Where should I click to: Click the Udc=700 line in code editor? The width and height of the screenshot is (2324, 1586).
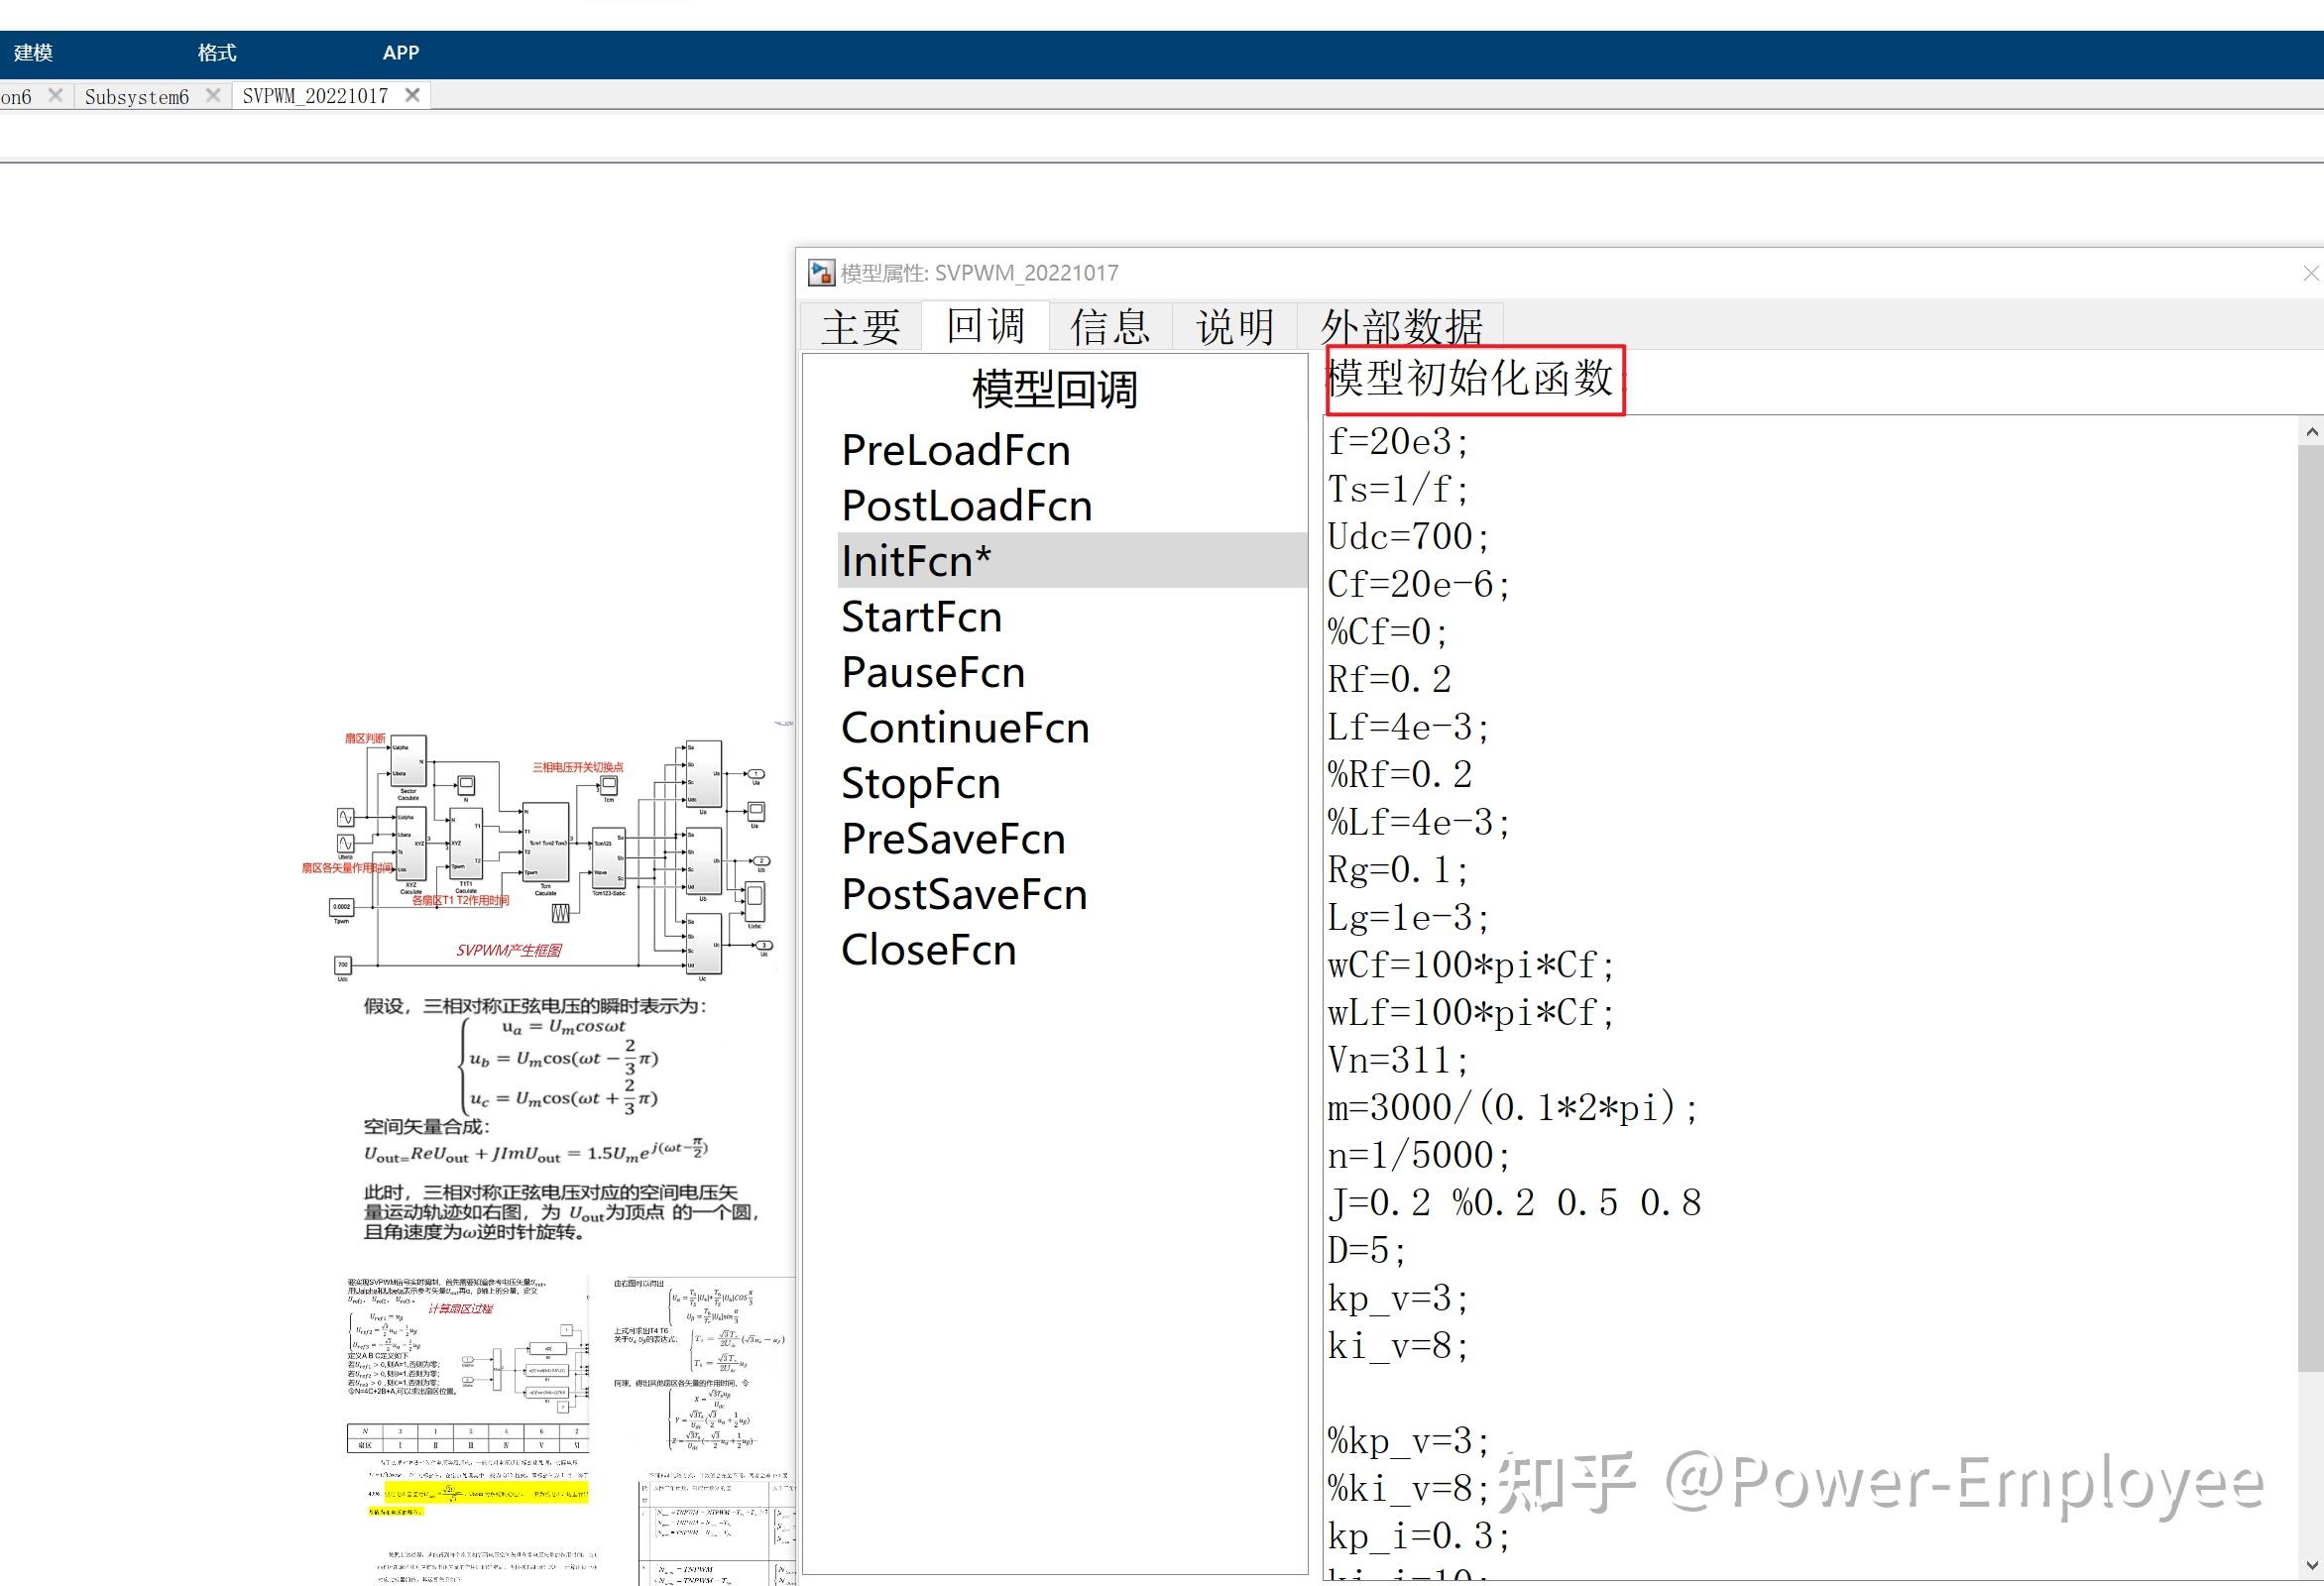point(1408,537)
